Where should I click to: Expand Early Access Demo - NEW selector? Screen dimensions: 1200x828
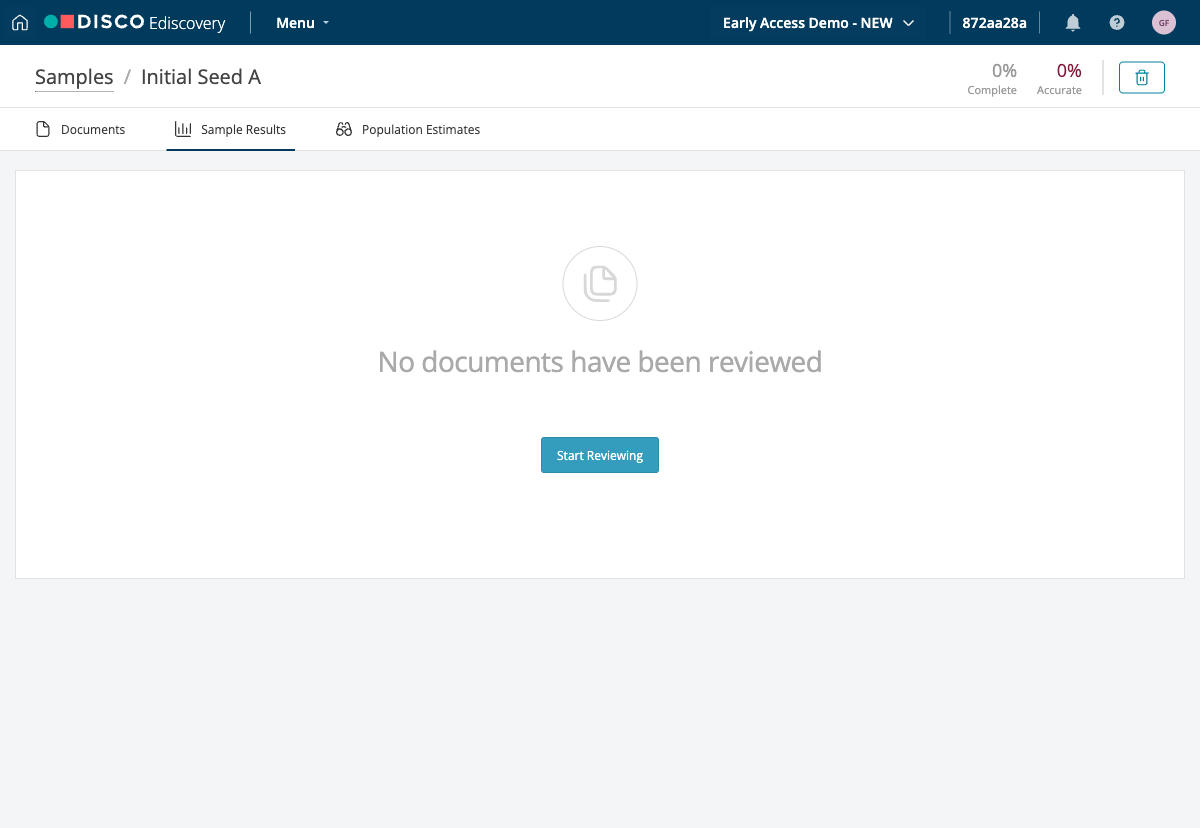click(x=819, y=23)
